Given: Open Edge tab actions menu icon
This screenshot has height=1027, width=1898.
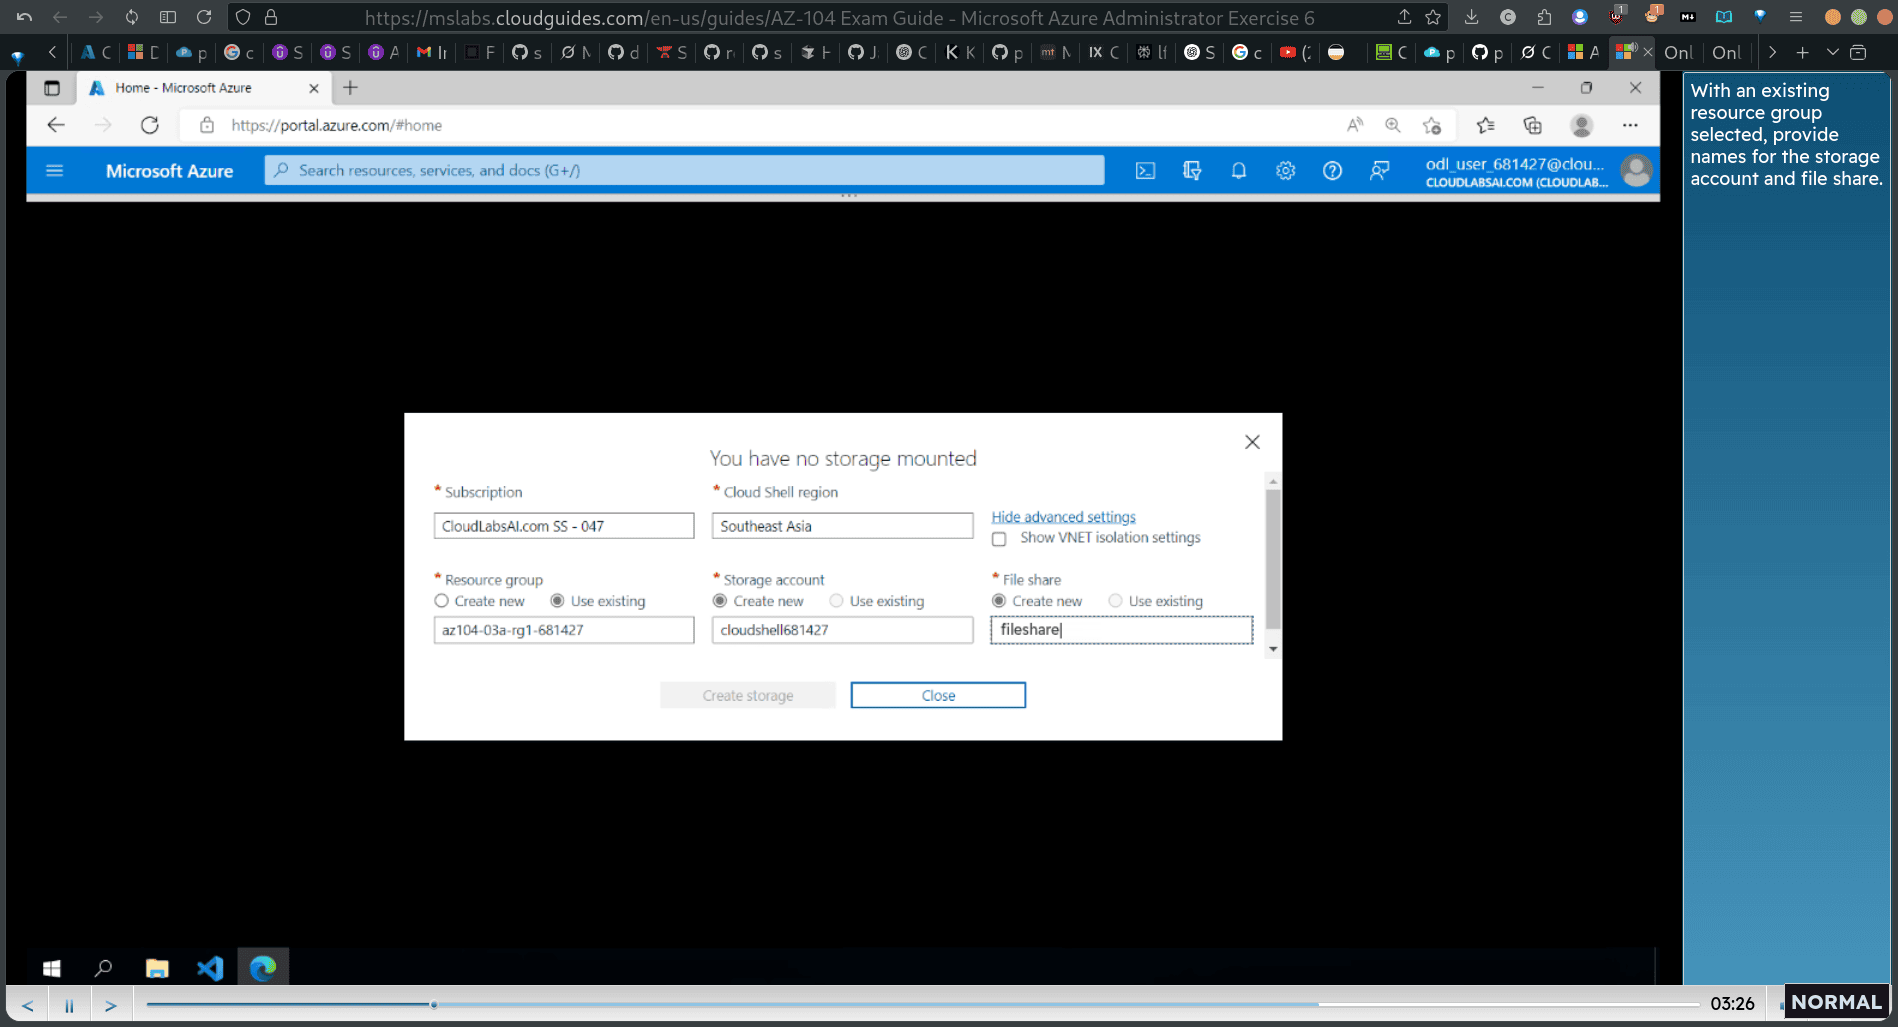Looking at the screenshot, I should tap(52, 88).
